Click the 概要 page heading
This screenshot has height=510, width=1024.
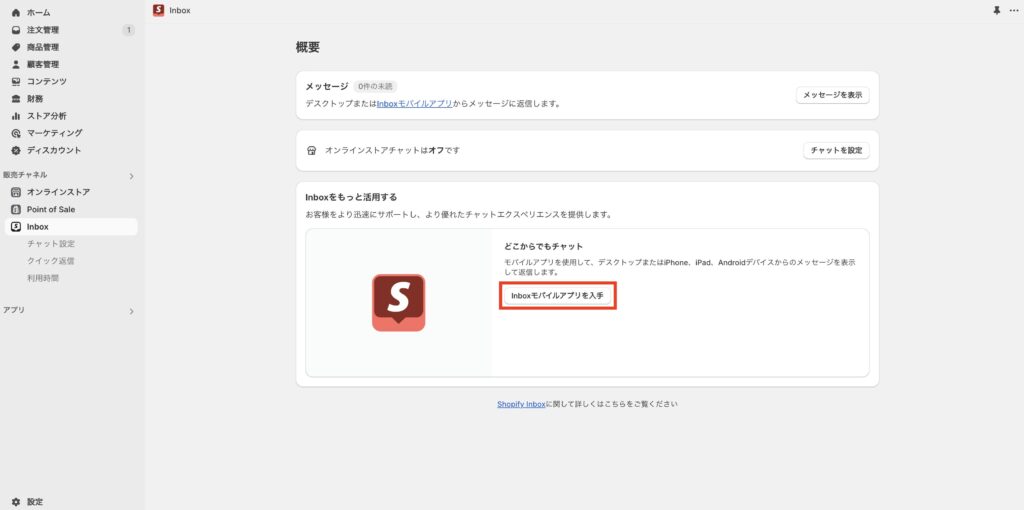click(308, 48)
